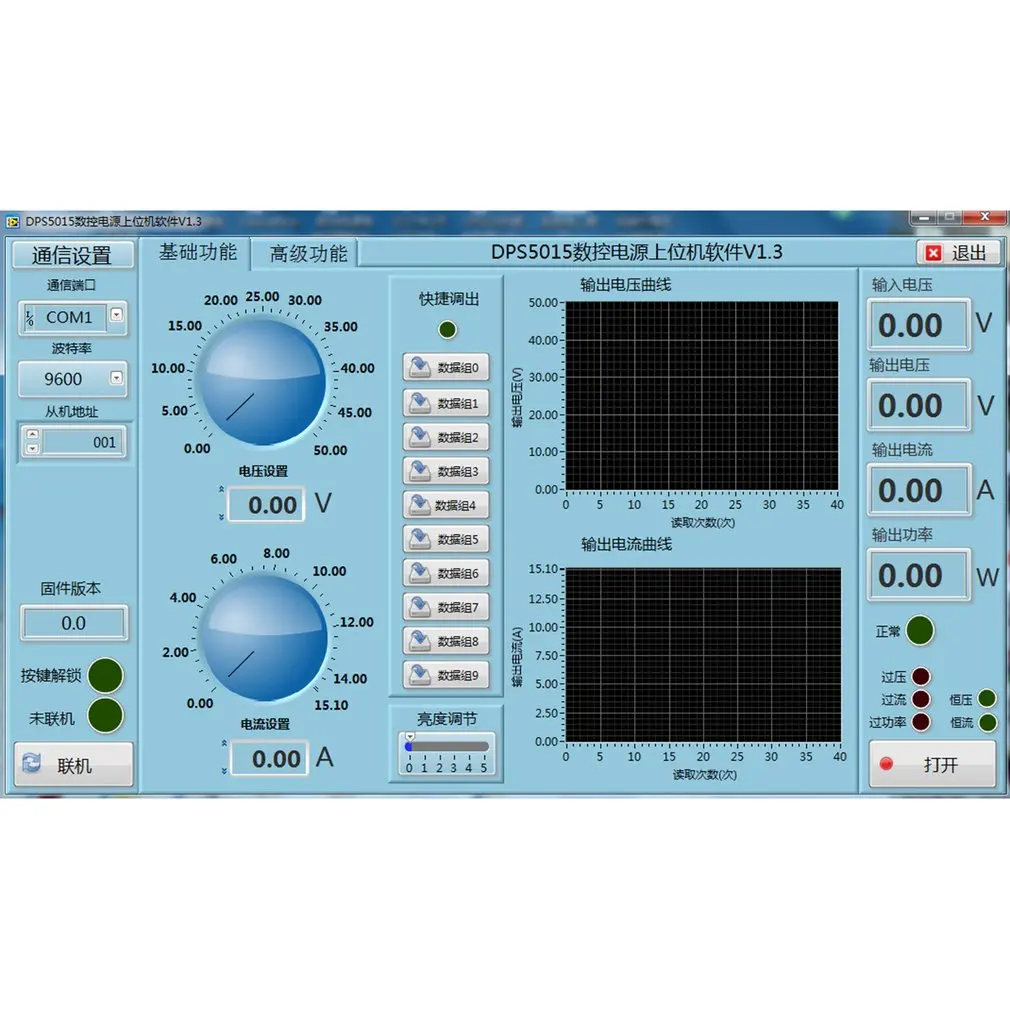Click the 固件版本 0.0 field

73,623
